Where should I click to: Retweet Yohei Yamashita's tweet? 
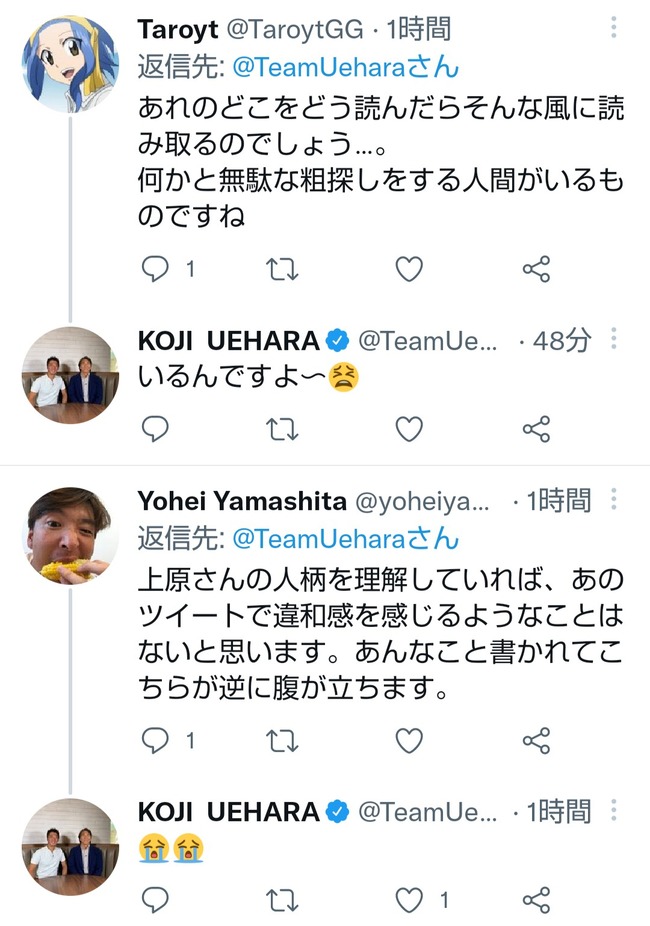point(282,740)
